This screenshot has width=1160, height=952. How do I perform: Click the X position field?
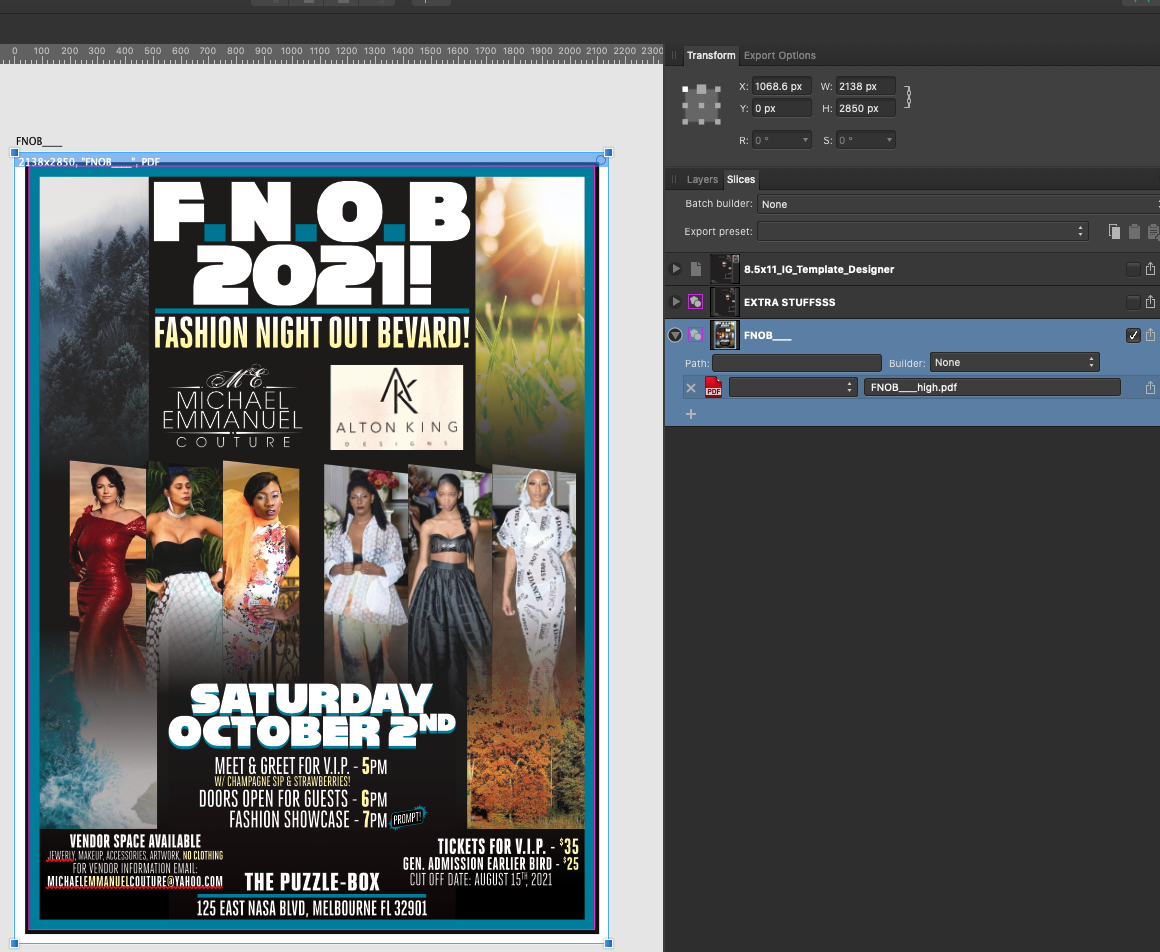point(782,87)
